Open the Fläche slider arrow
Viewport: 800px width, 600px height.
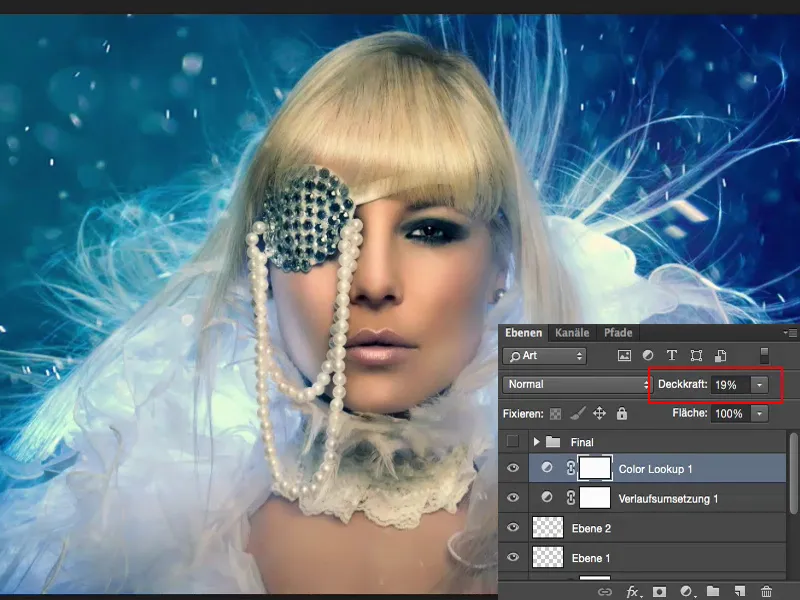pyautogui.click(x=759, y=413)
